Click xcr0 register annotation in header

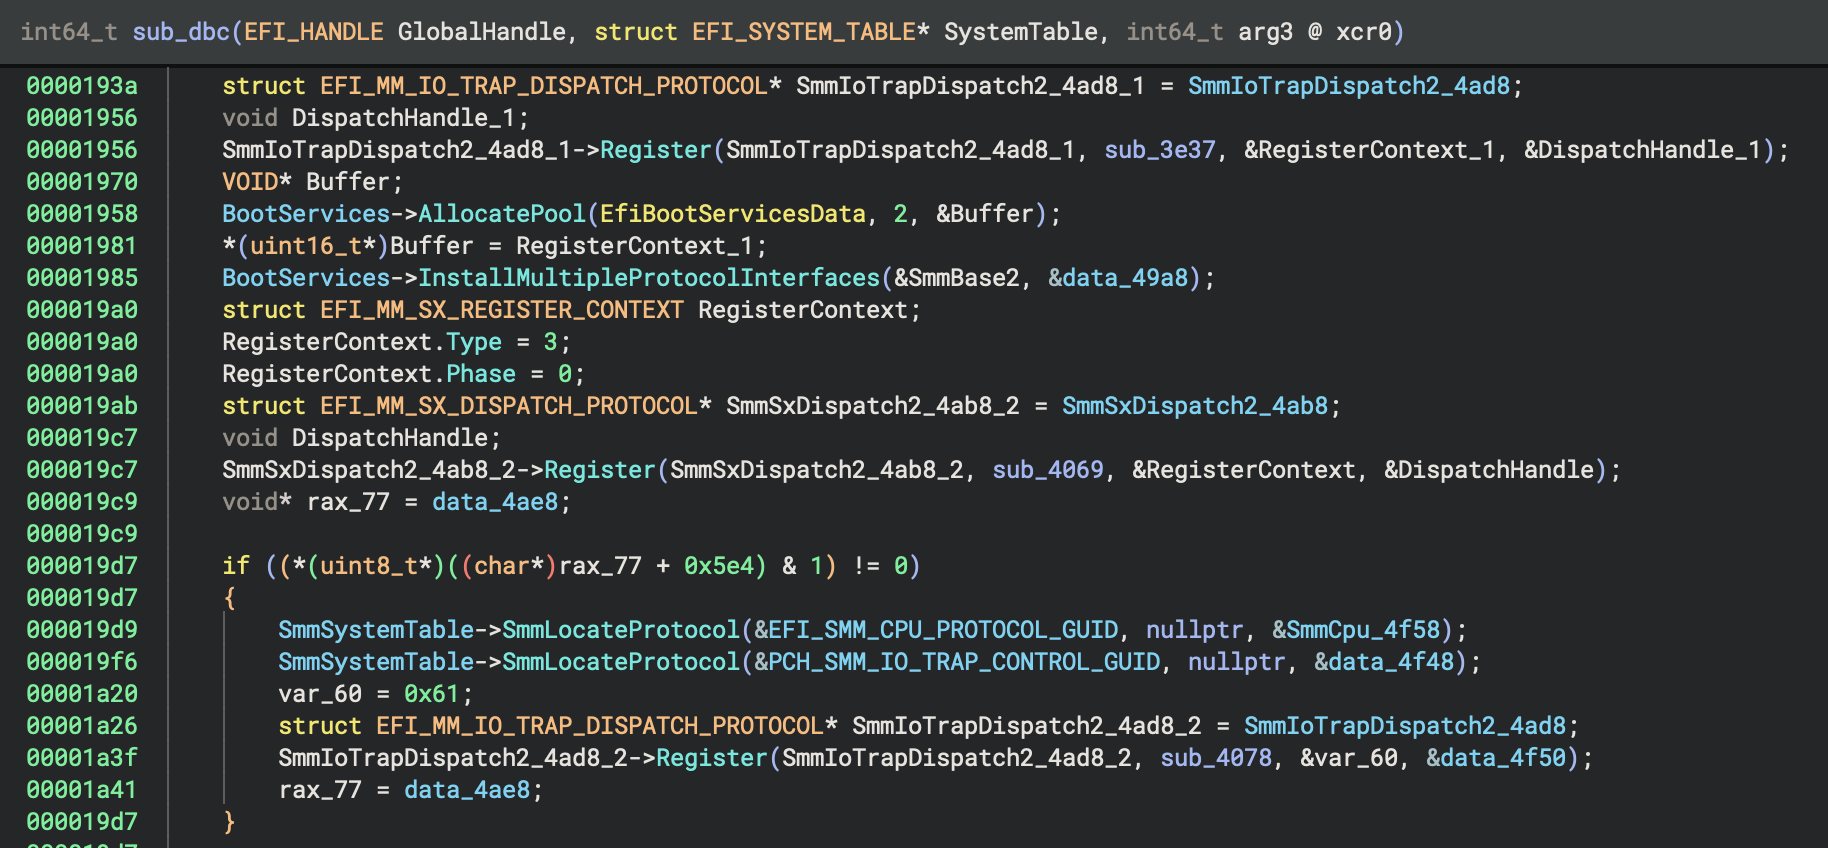coord(1363,32)
